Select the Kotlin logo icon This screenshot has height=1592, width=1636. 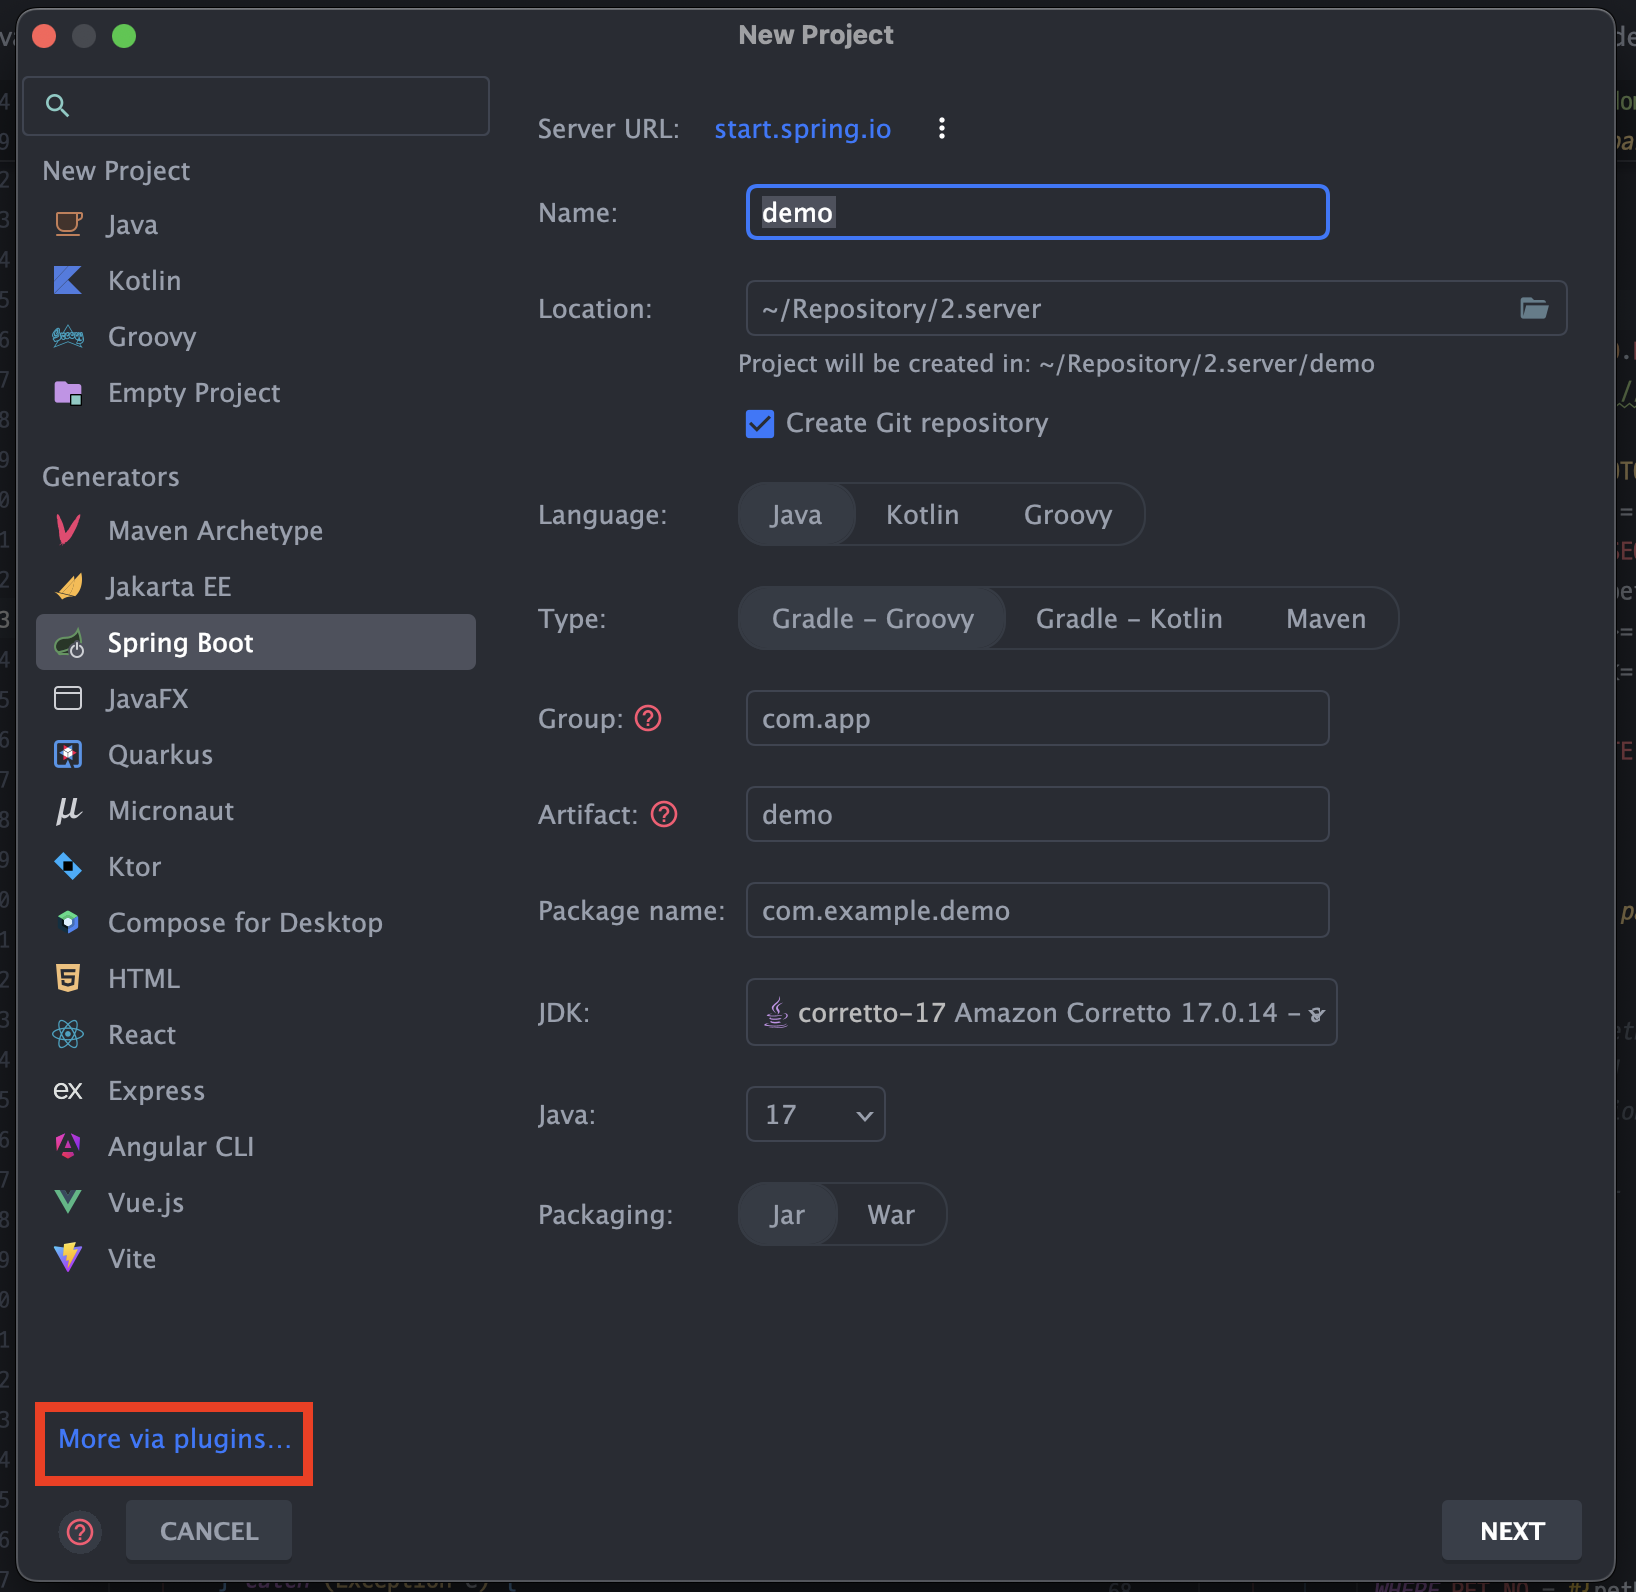point(68,280)
